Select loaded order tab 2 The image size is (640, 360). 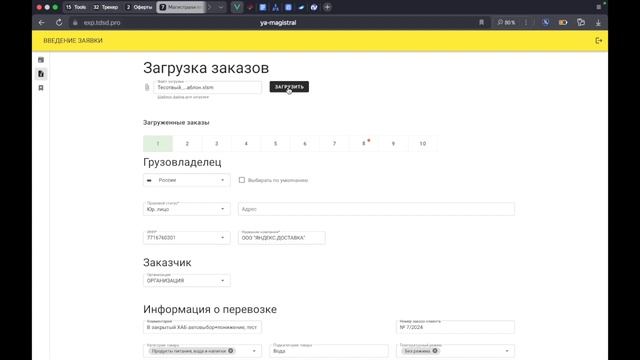pyautogui.click(x=187, y=144)
